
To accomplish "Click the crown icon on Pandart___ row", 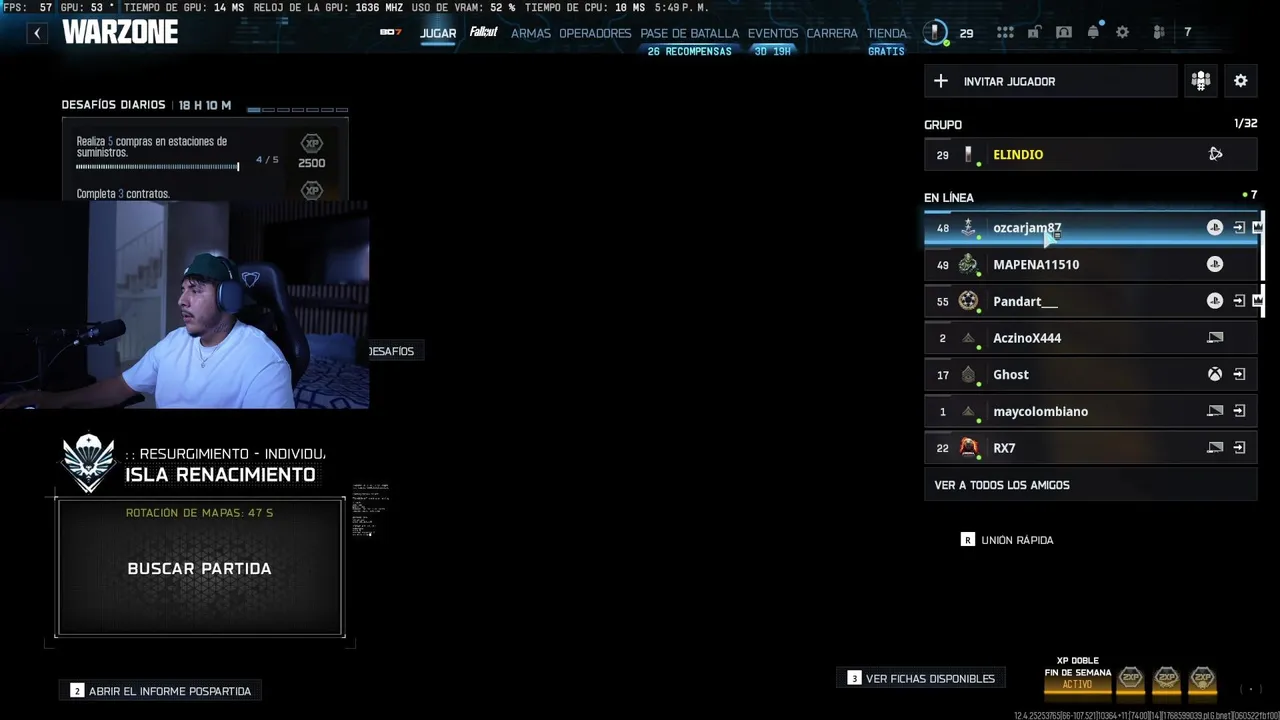I will click(x=1257, y=301).
